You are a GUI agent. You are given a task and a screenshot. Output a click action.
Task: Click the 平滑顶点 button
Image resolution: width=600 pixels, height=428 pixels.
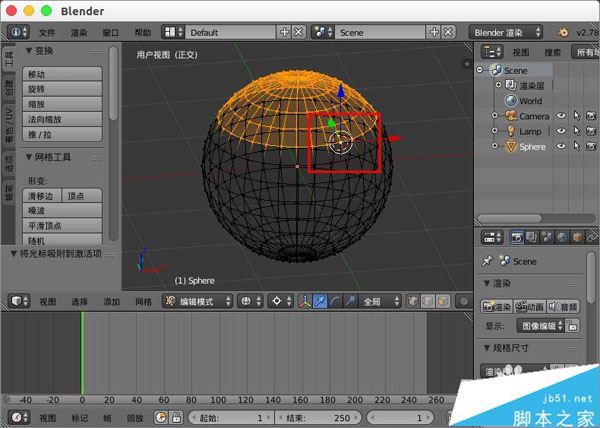tap(62, 226)
